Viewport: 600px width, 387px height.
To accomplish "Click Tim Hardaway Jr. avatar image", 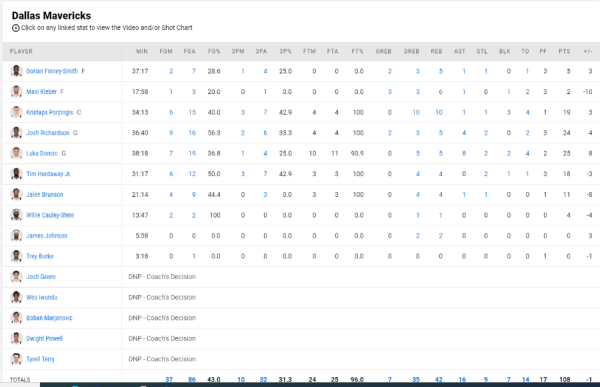I will (16, 174).
